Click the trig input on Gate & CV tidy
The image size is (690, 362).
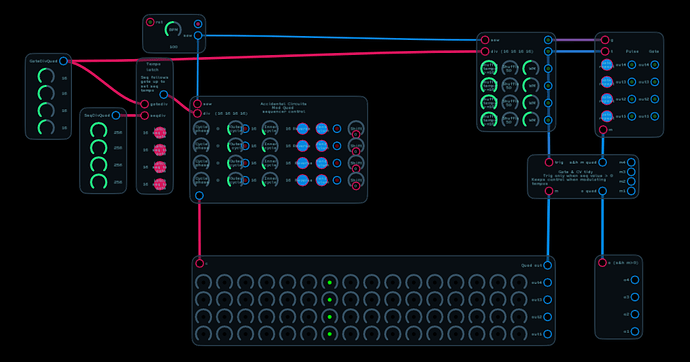point(549,162)
